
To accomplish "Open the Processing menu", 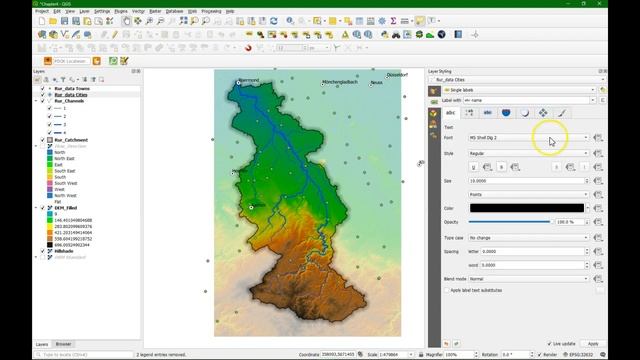I will point(211,11).
